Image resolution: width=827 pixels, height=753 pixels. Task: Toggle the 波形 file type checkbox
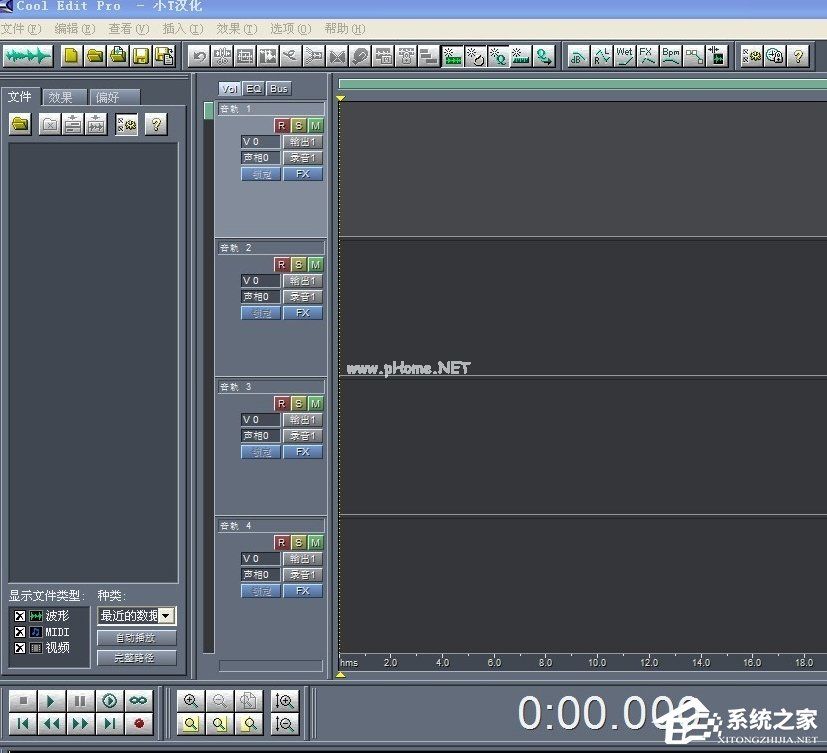pyautogui.click(x=20, y=616)
